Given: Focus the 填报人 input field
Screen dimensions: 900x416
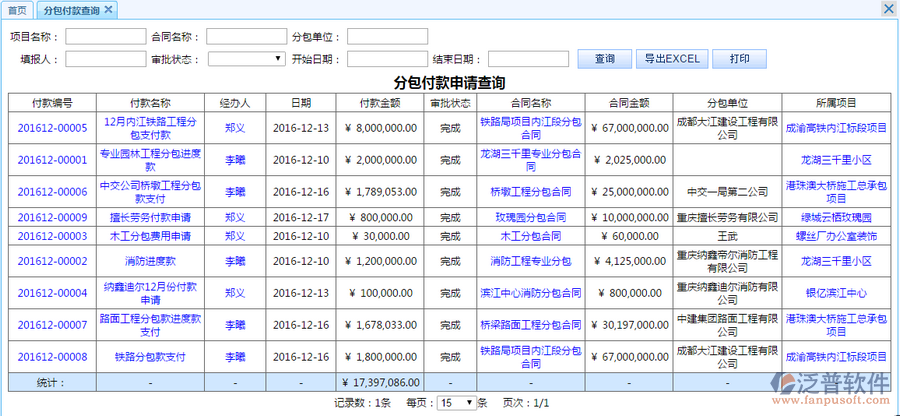Looking at the screenshot, I should click(x=105, y=59).
